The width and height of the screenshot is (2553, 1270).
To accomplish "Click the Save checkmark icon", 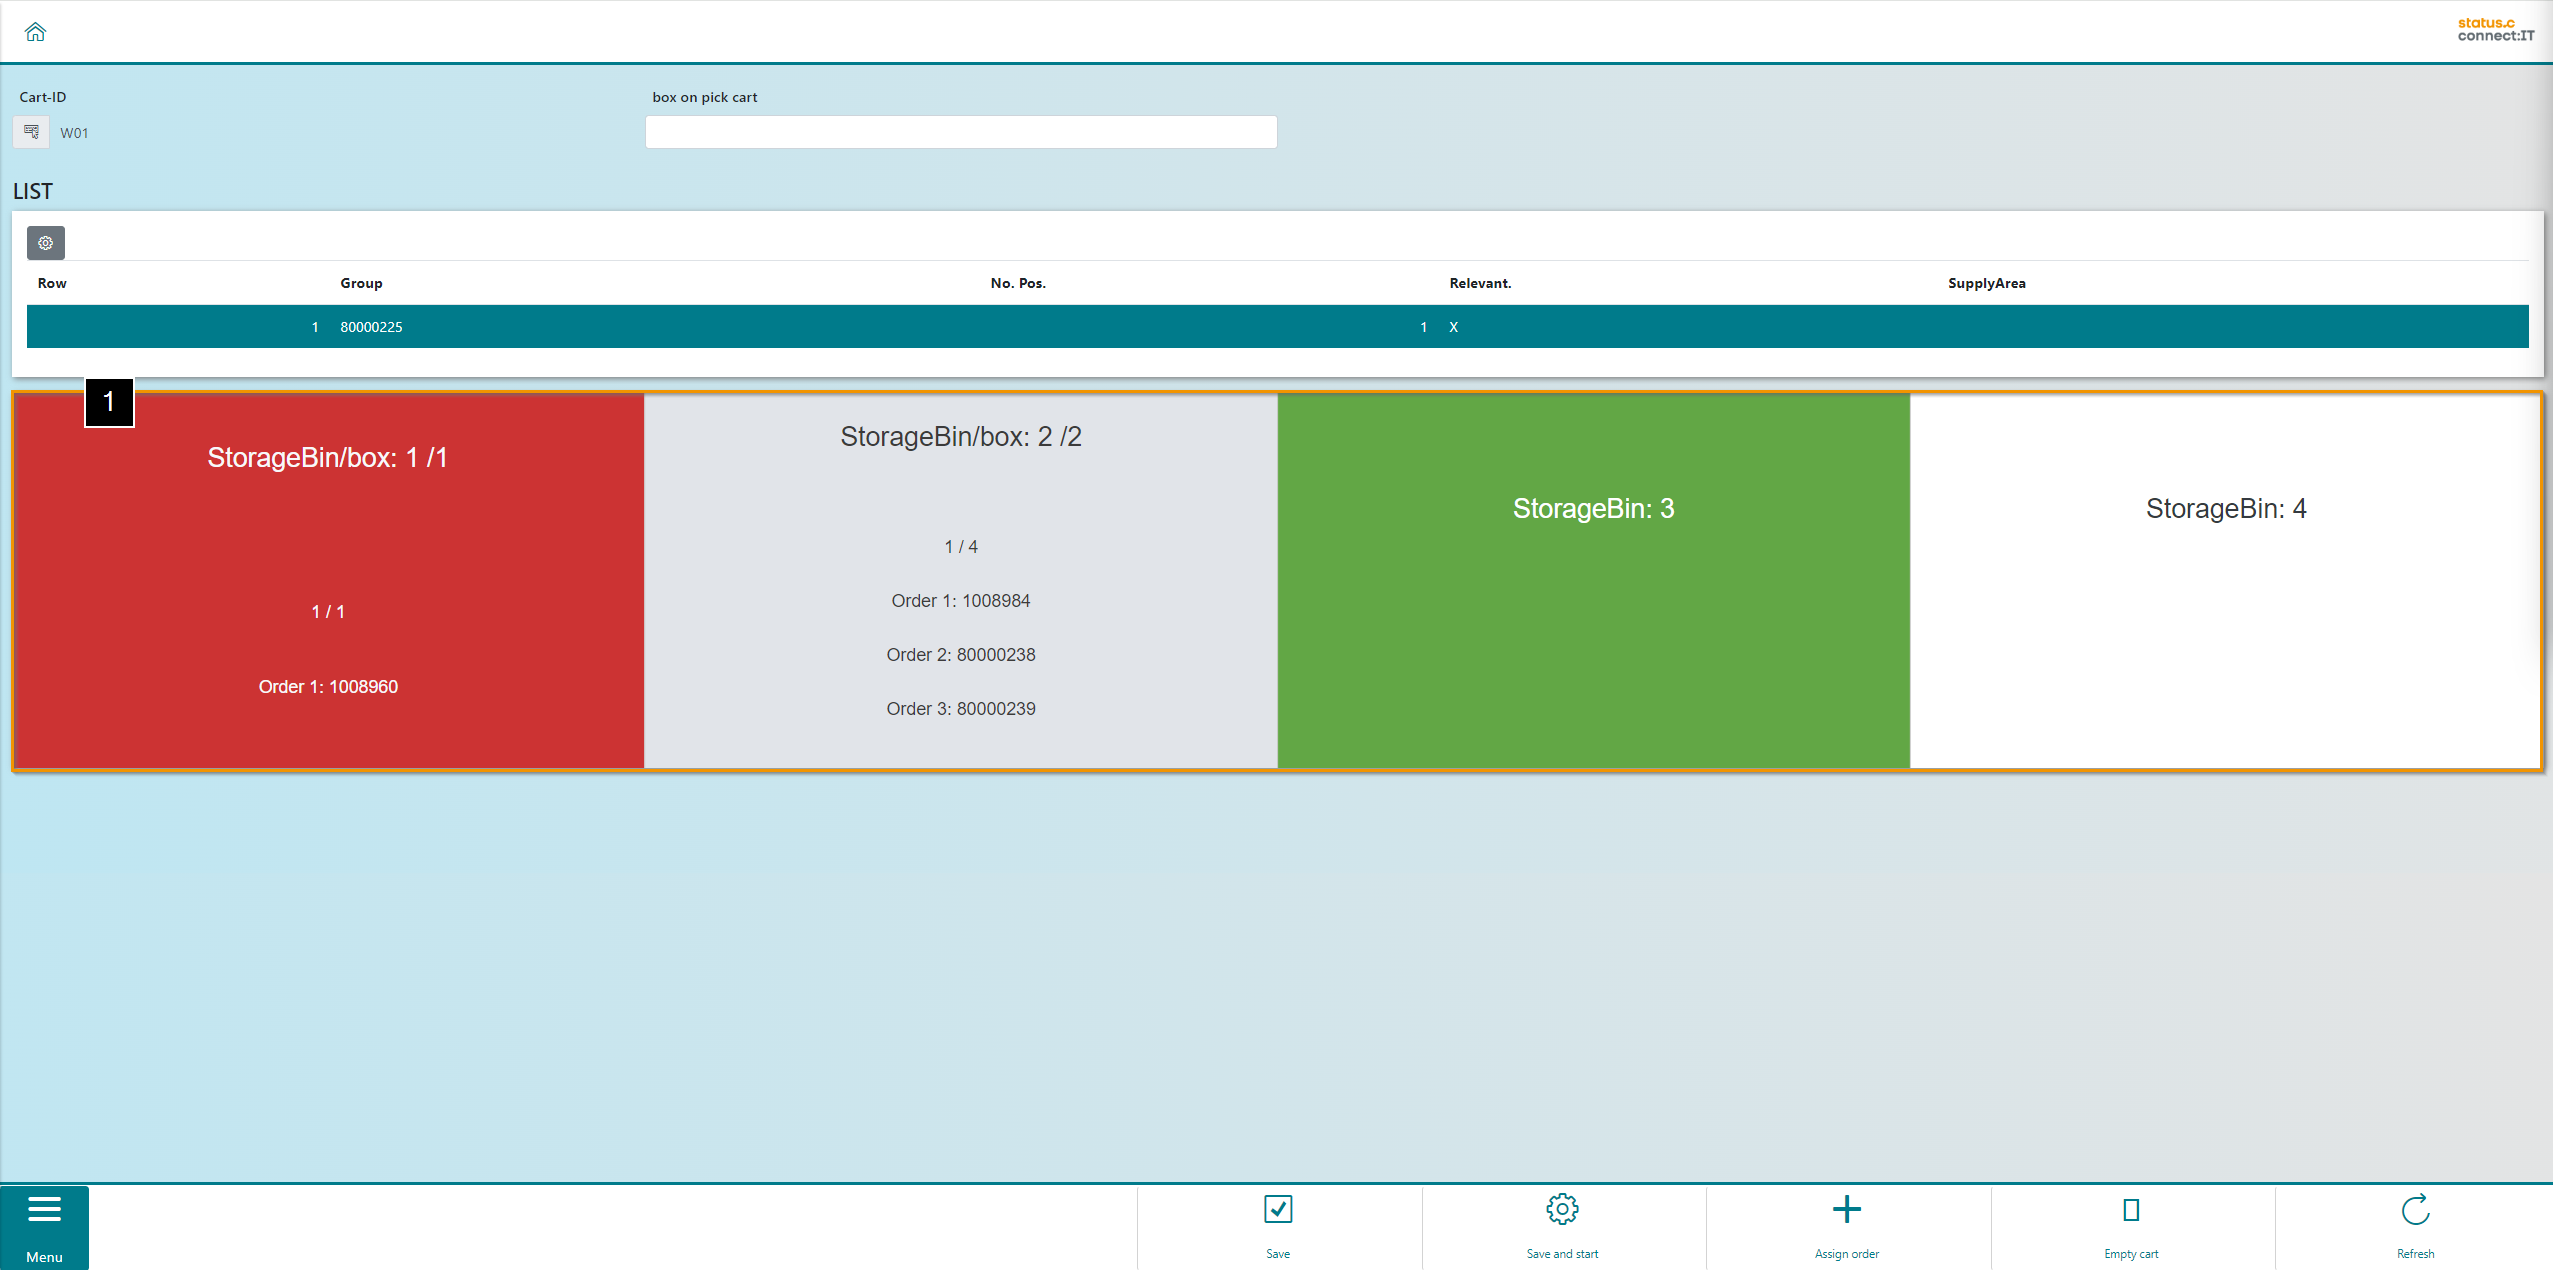I will pos(1278,1210).
